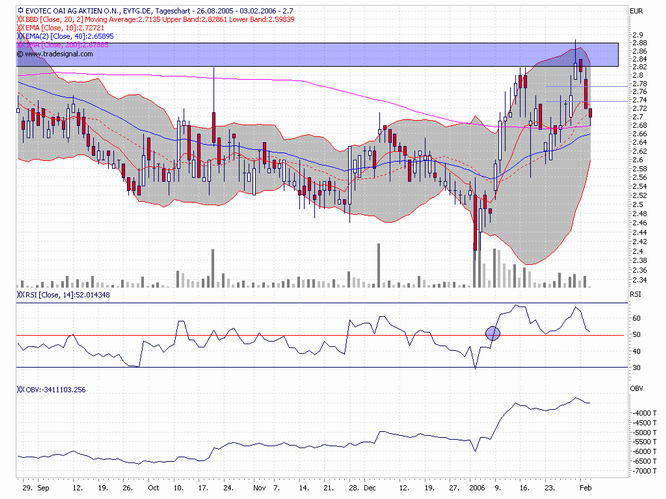Click the Nov label on date axis
The image size is (666, 499).
click(259, 488)
